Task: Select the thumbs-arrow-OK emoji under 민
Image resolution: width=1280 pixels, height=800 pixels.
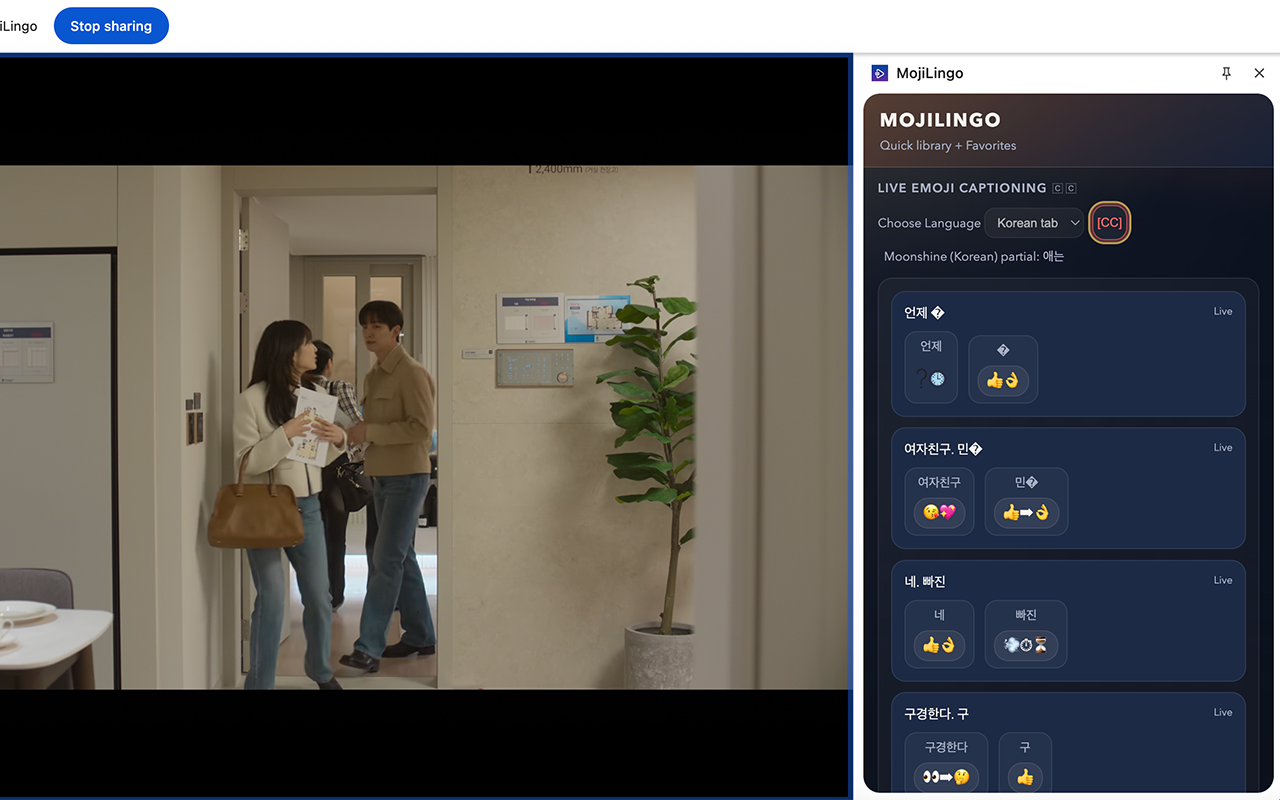Action: (x=1026, y=512)
